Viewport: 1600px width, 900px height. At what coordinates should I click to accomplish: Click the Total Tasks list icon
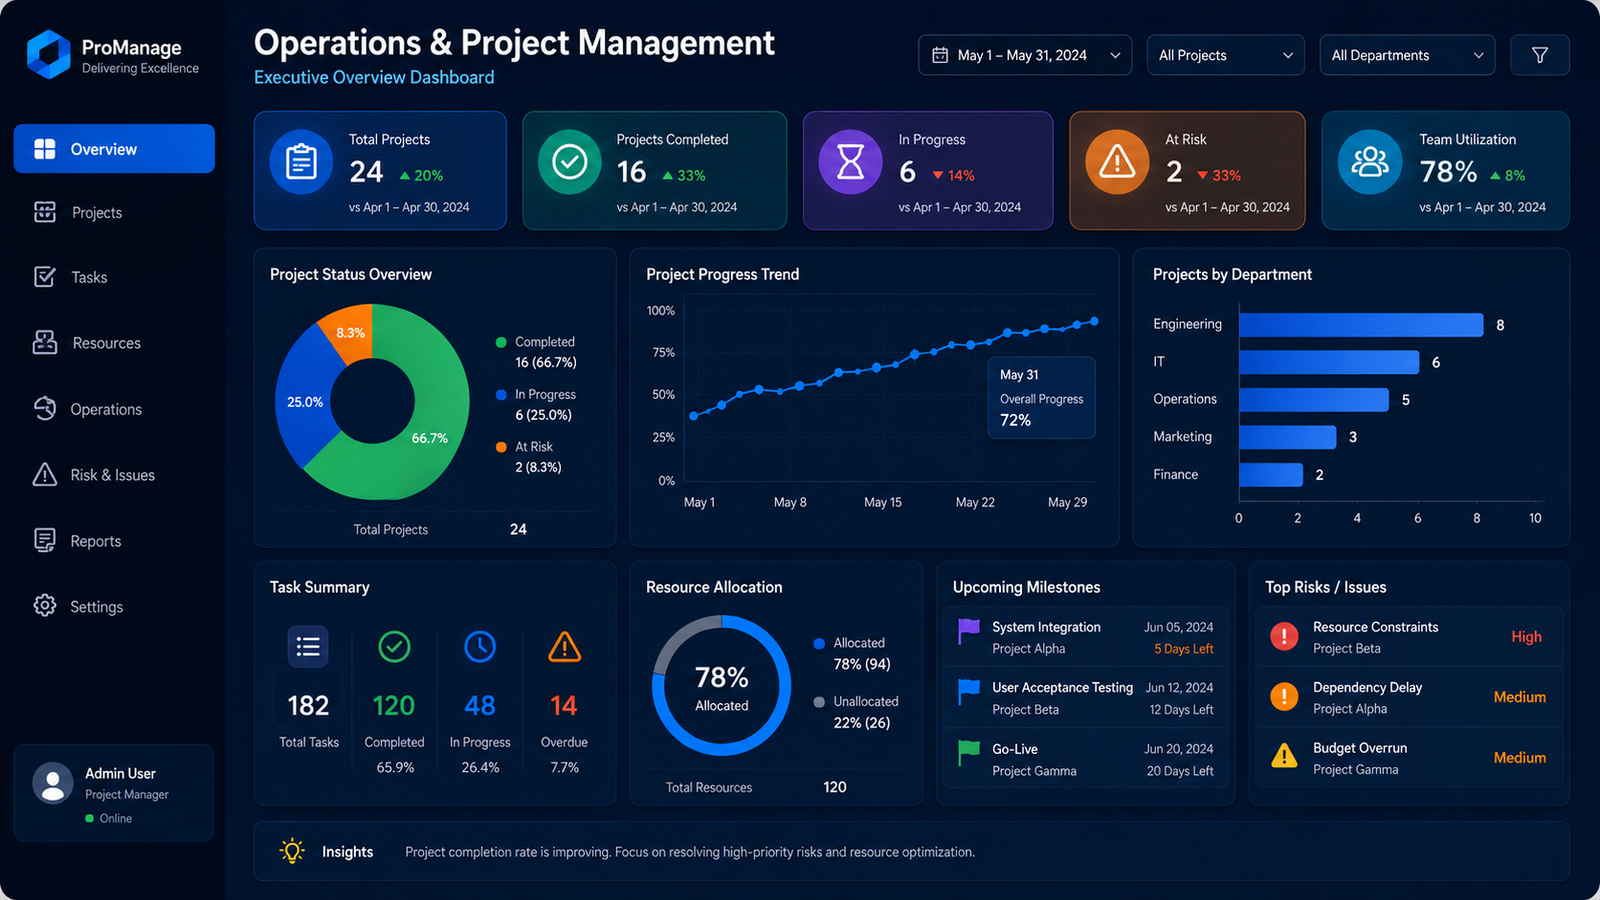308,647
